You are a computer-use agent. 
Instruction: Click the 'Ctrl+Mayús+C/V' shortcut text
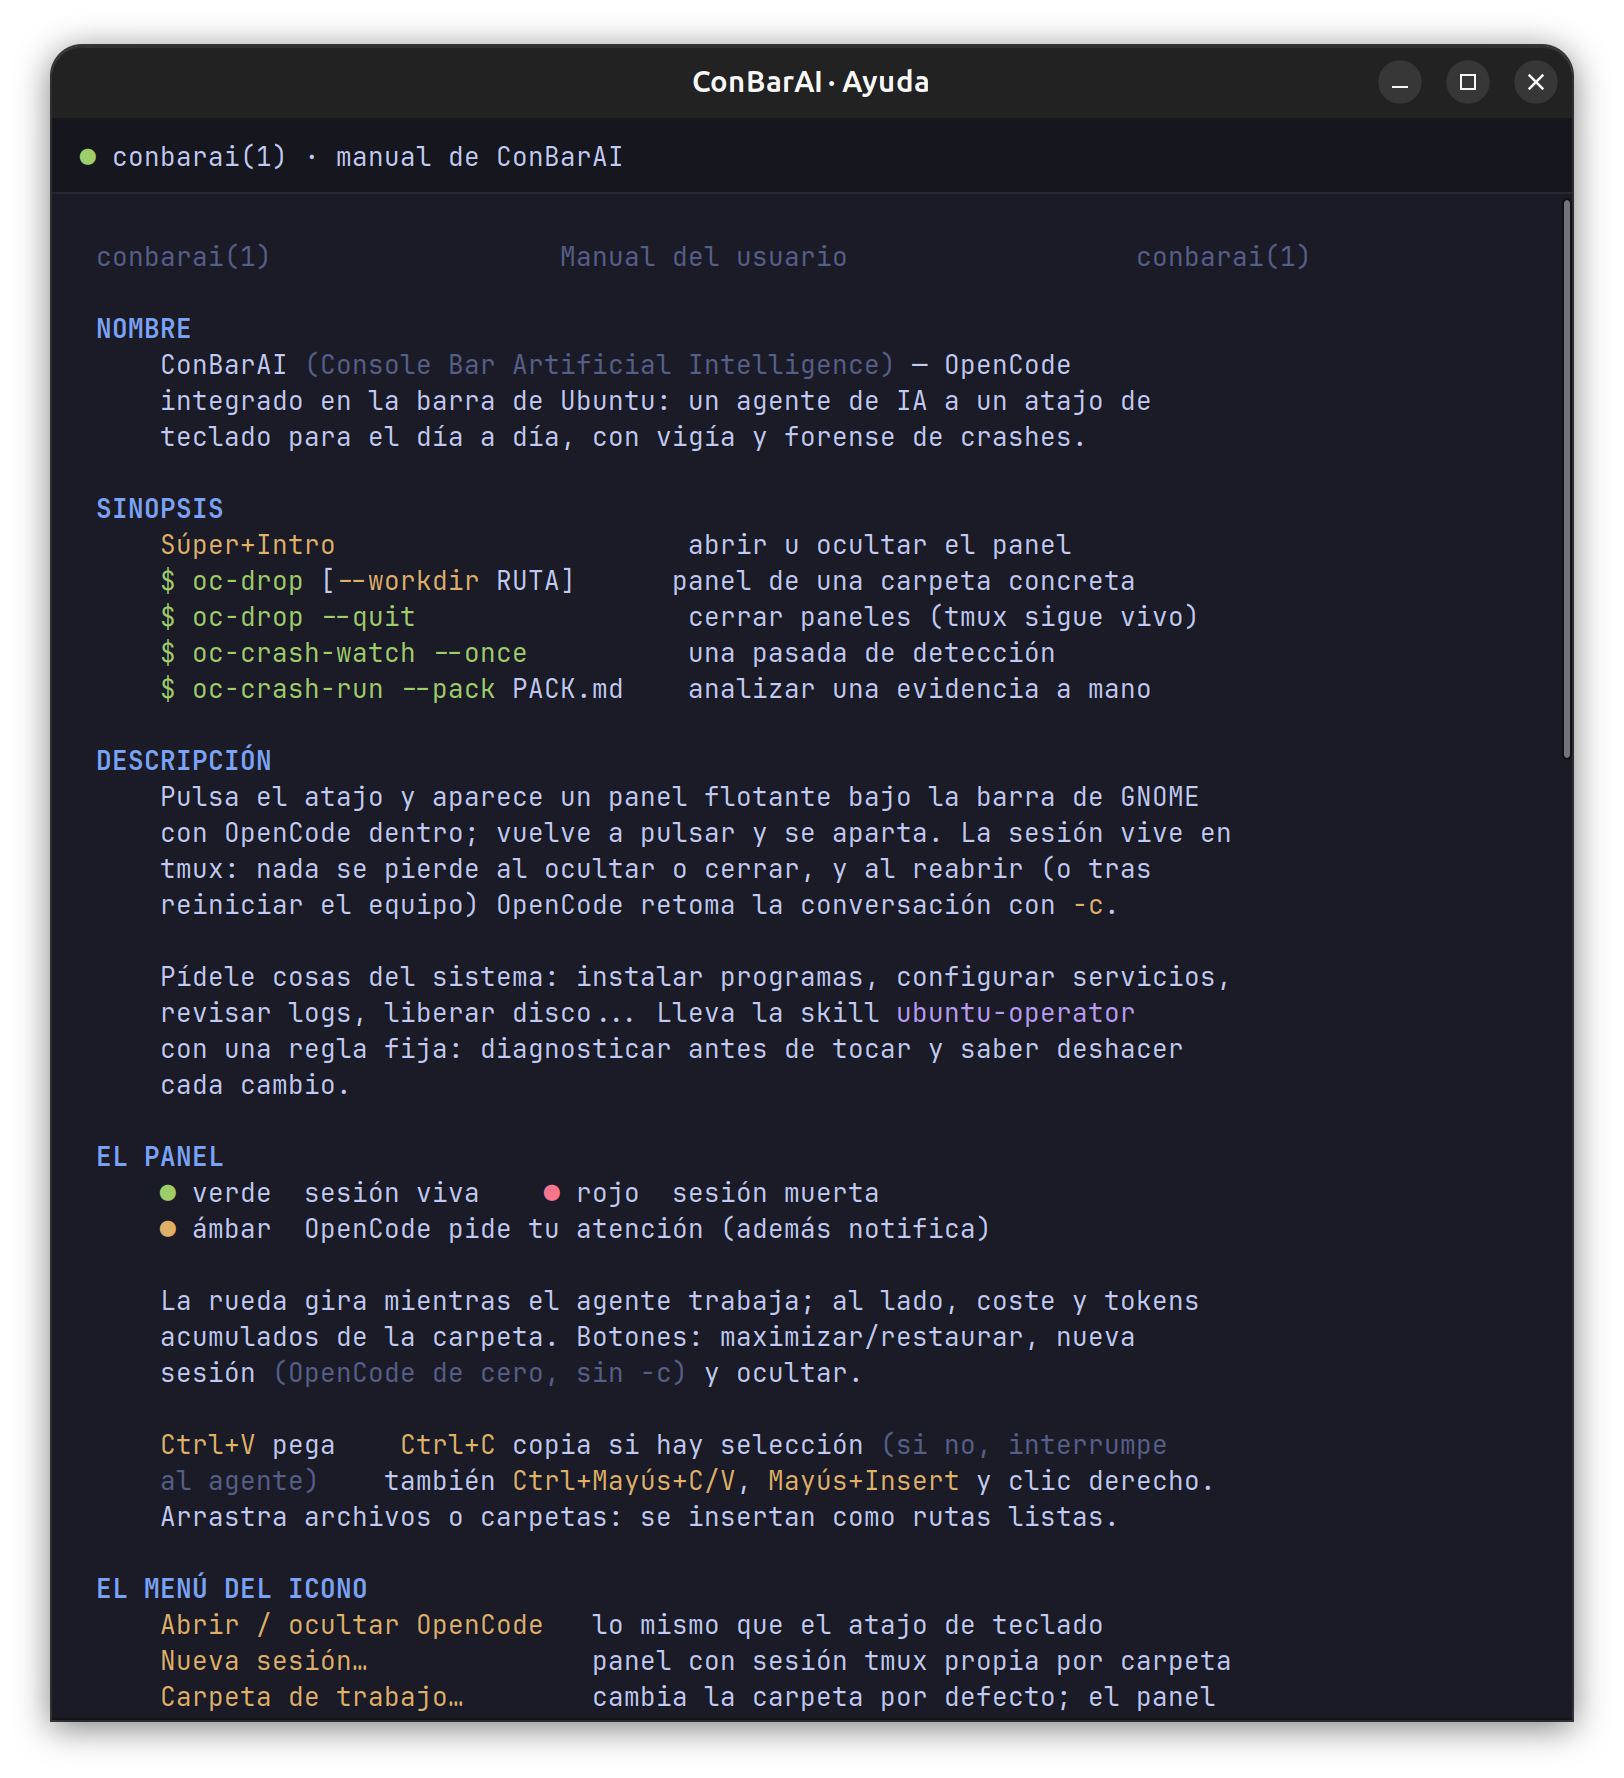click(624, 1481)
